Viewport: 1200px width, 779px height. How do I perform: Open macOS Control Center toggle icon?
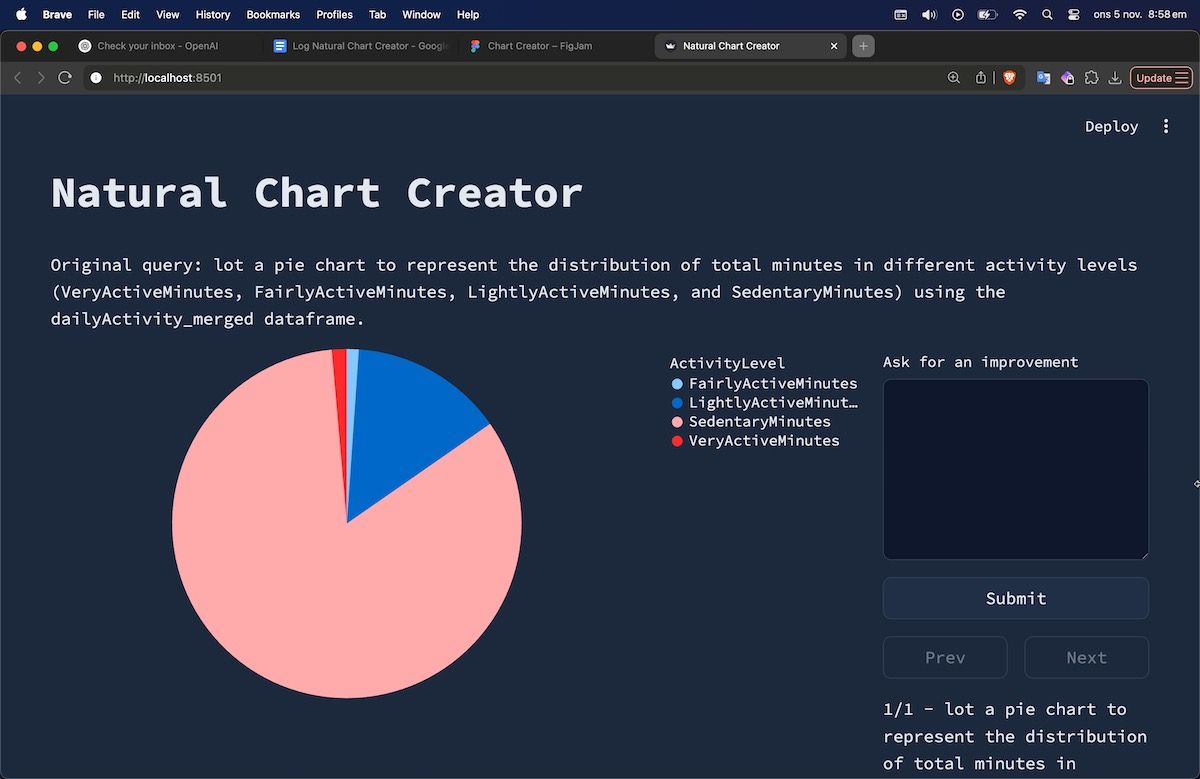(1074, 15)
